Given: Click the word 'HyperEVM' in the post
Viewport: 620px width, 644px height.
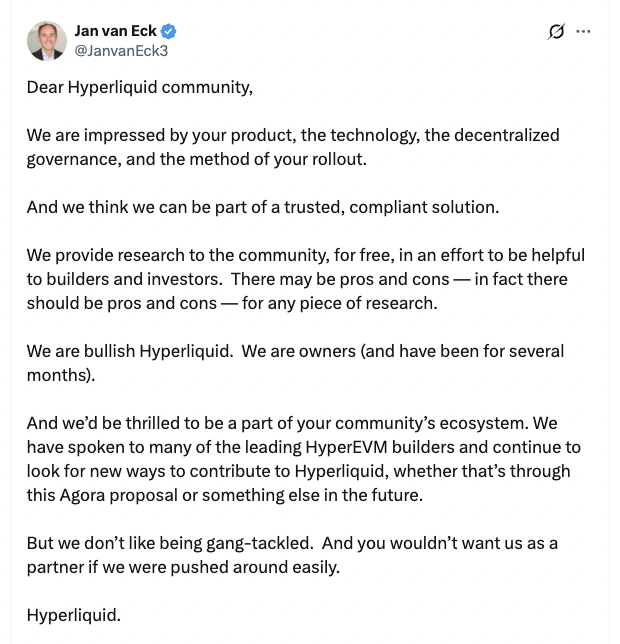Looking at the screenshot, I should pyautogui.click(x=347, y=447).
